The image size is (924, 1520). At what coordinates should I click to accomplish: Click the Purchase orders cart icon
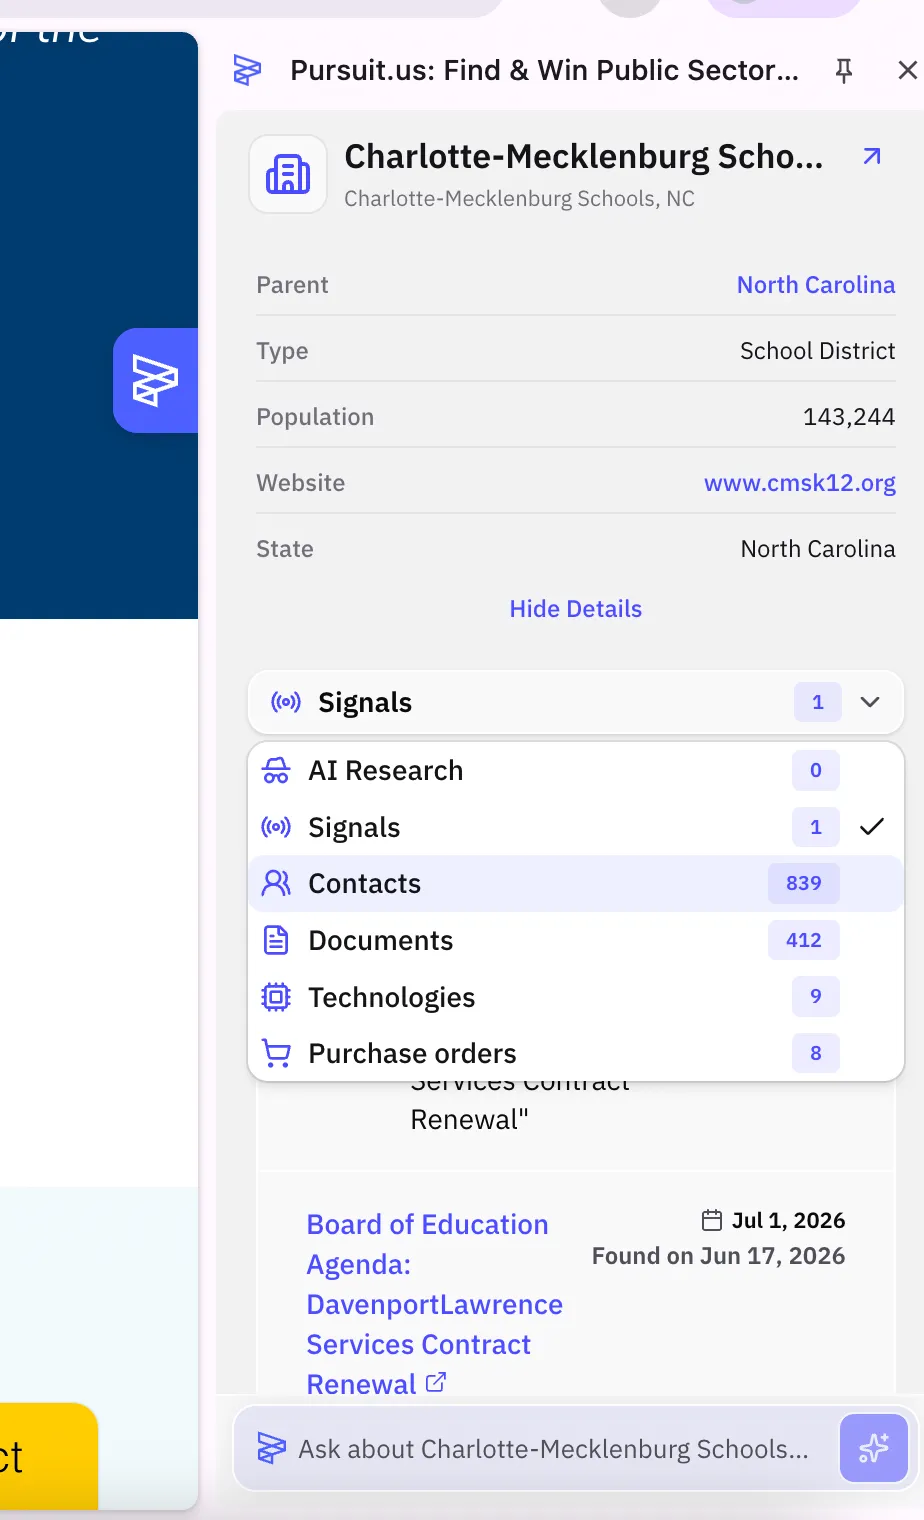(276, 1053)
